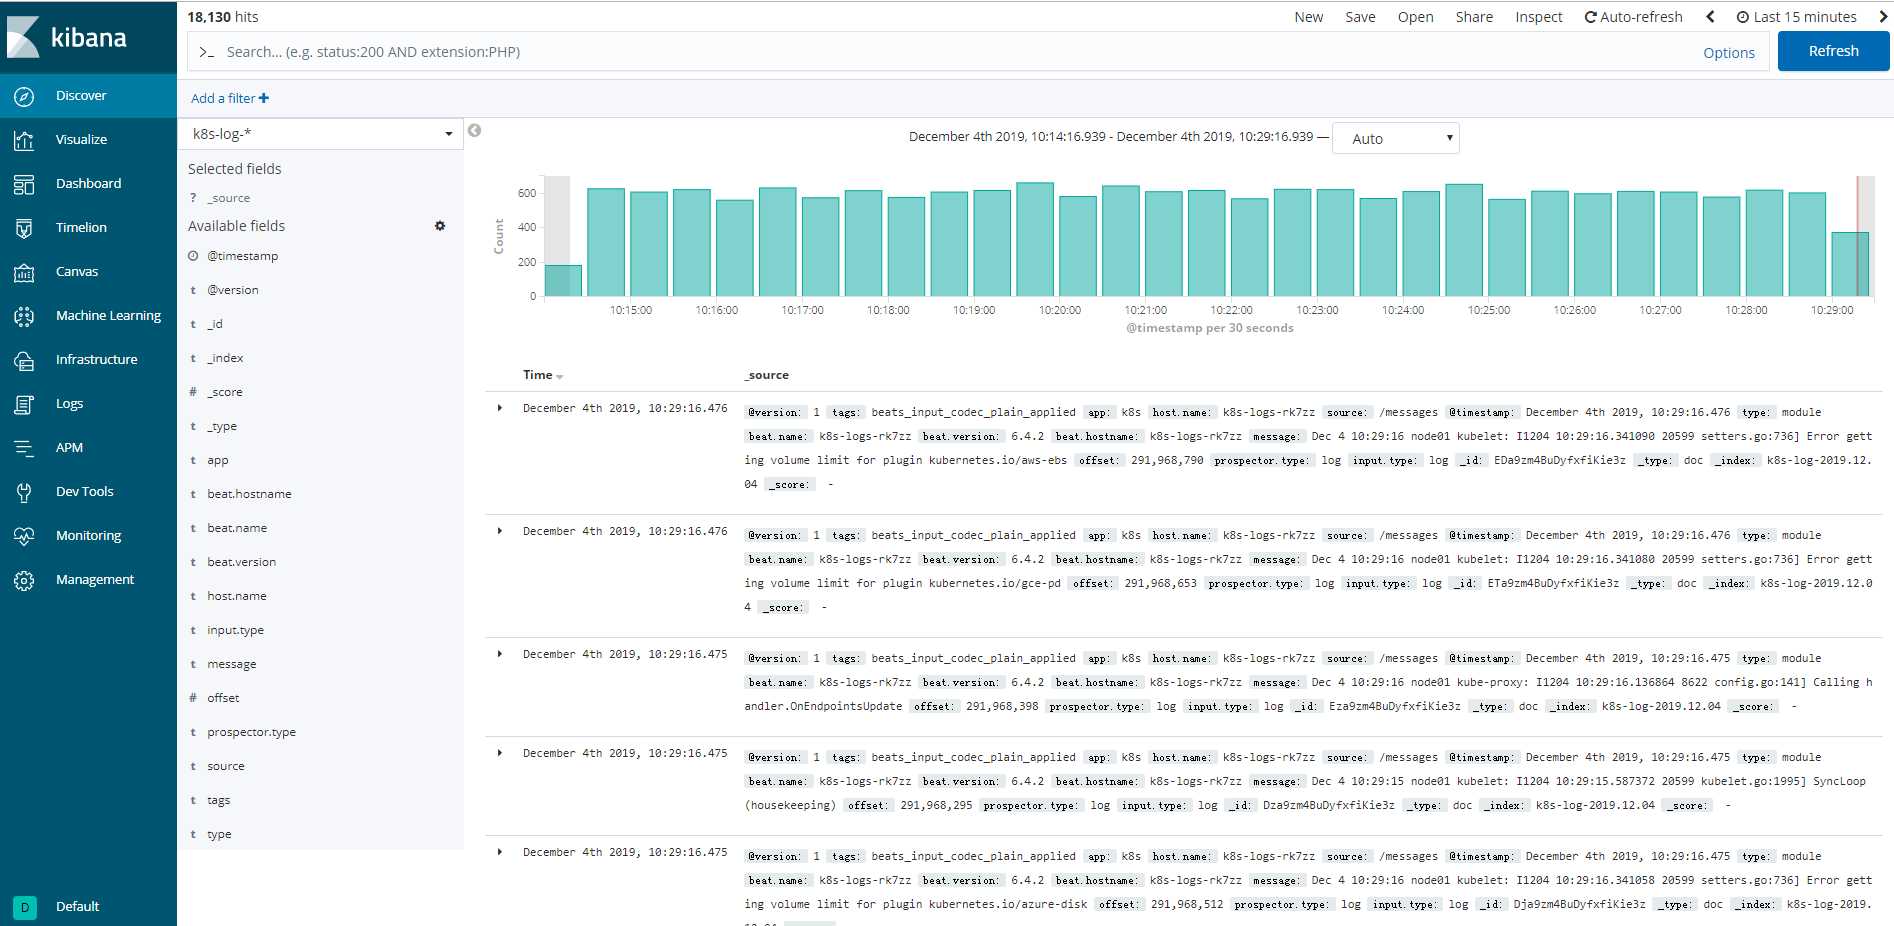This screenshot has width=1894, height=926.
Task: Click Auto-refresh in the top menu
Action: point(1634,17)
